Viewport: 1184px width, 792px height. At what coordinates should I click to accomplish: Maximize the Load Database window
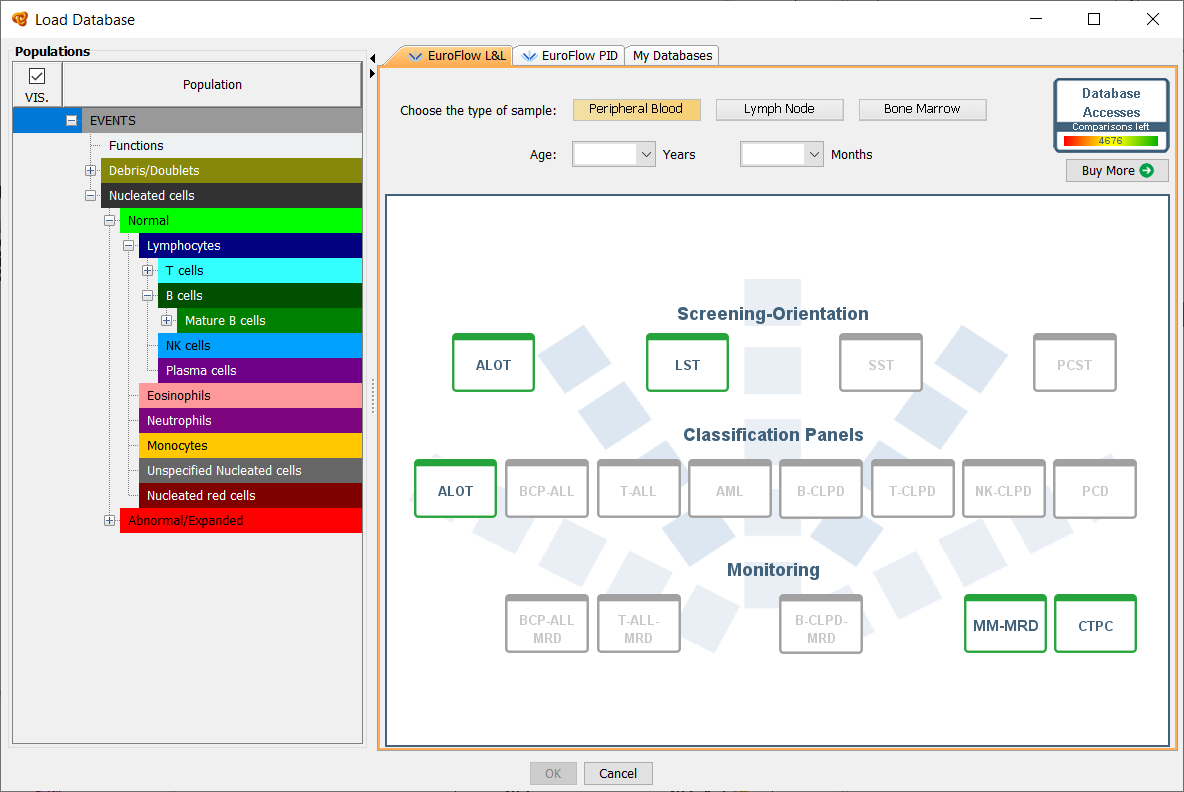click(x=1093, y=19)
